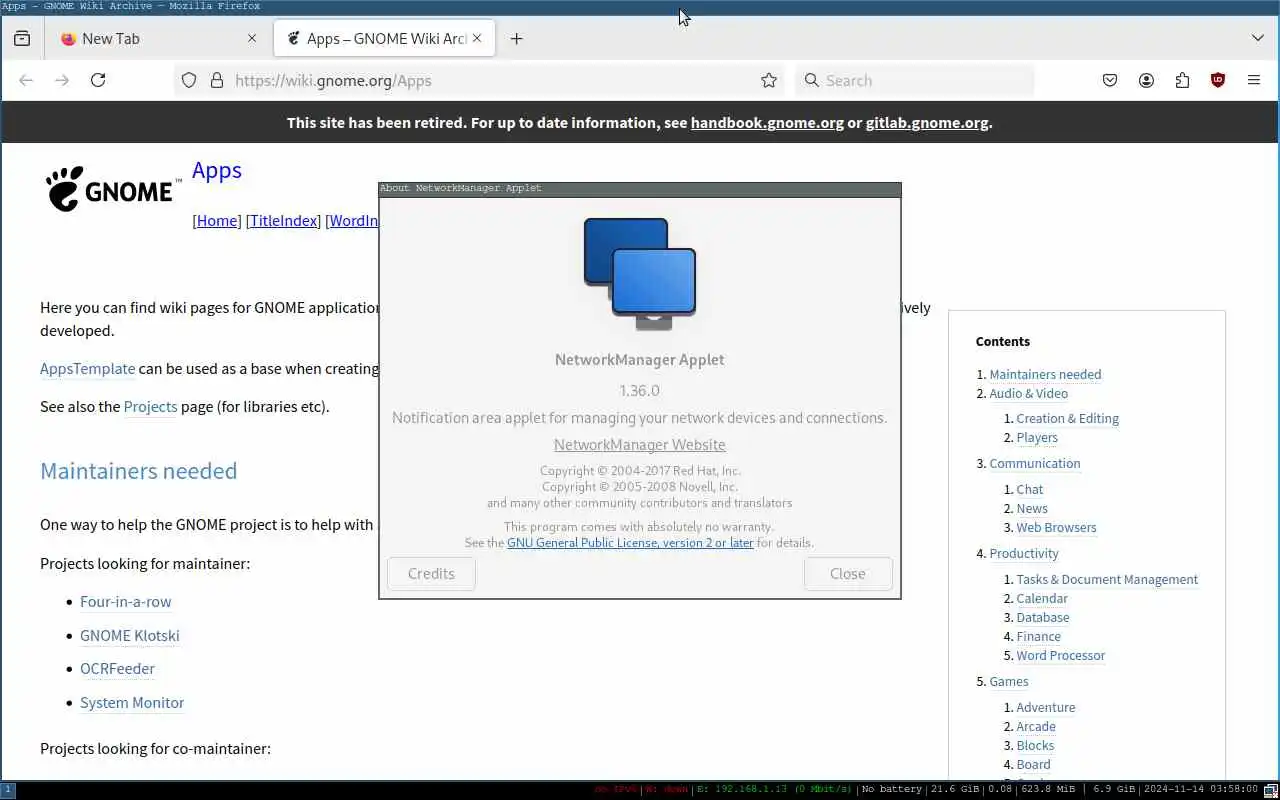The image size is (1280, 800).
Task: Jump to Chat in Contents
Action: (1029, 490)
